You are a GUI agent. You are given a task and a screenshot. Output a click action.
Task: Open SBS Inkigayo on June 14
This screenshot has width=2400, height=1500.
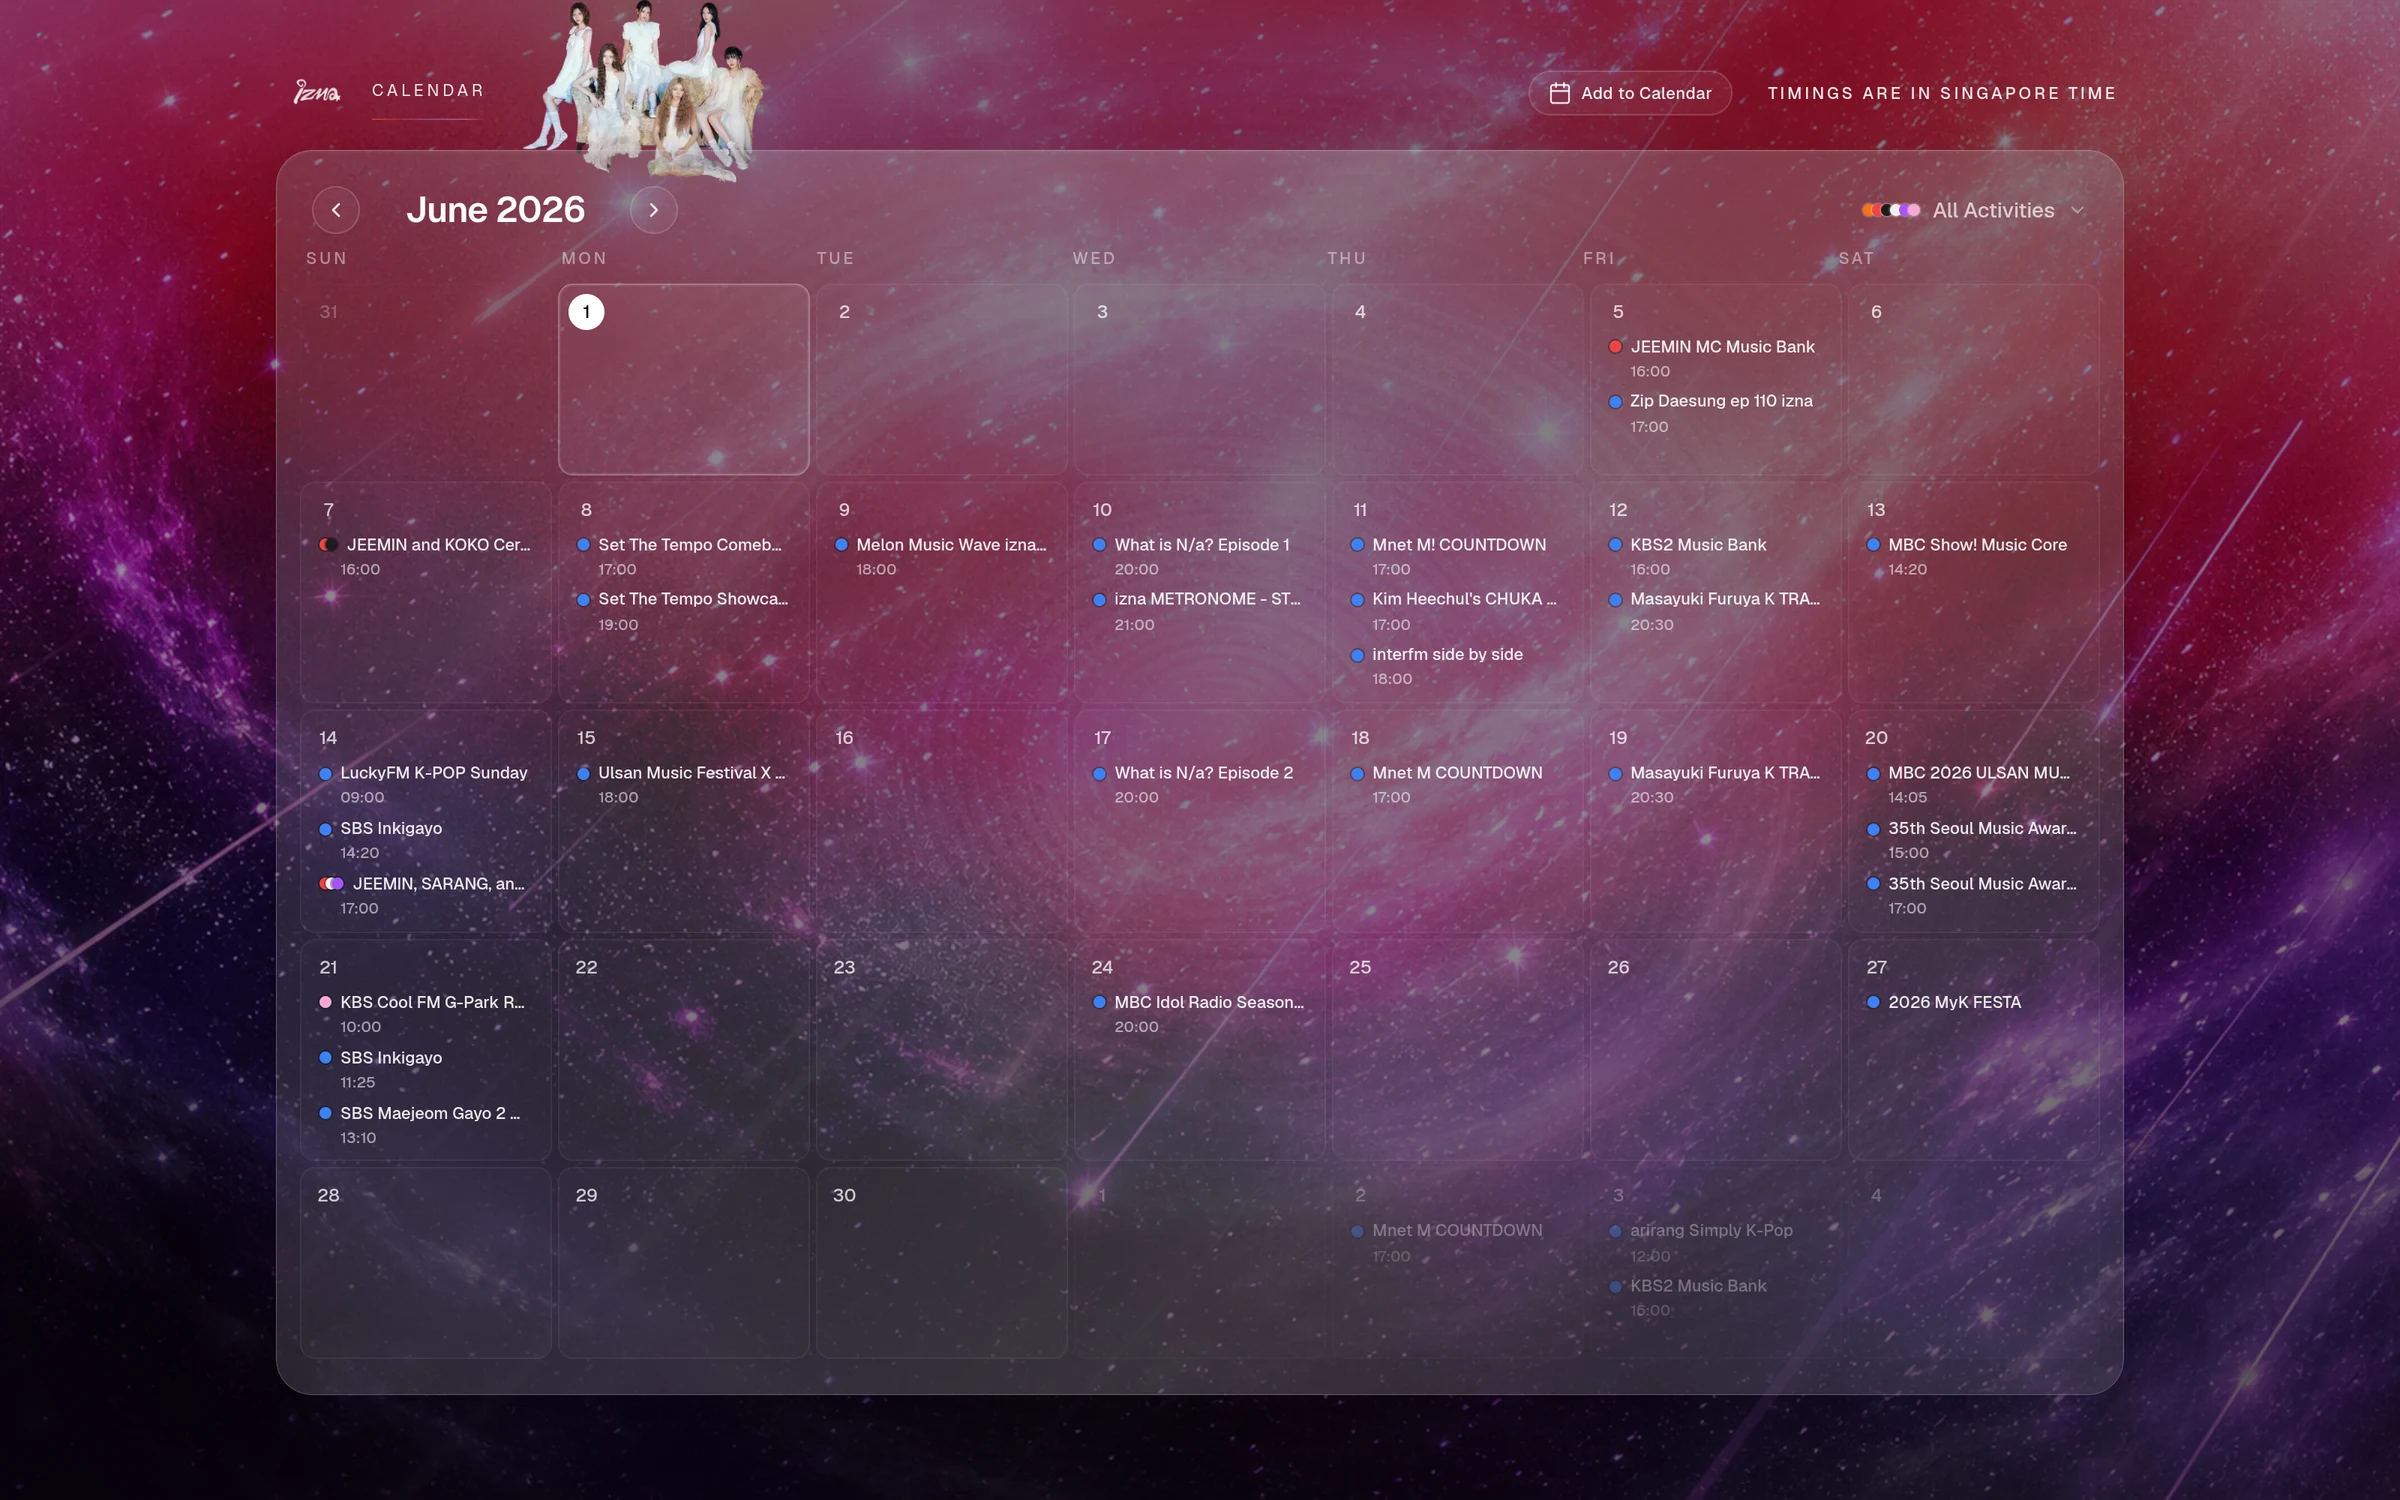pos(426,840)
